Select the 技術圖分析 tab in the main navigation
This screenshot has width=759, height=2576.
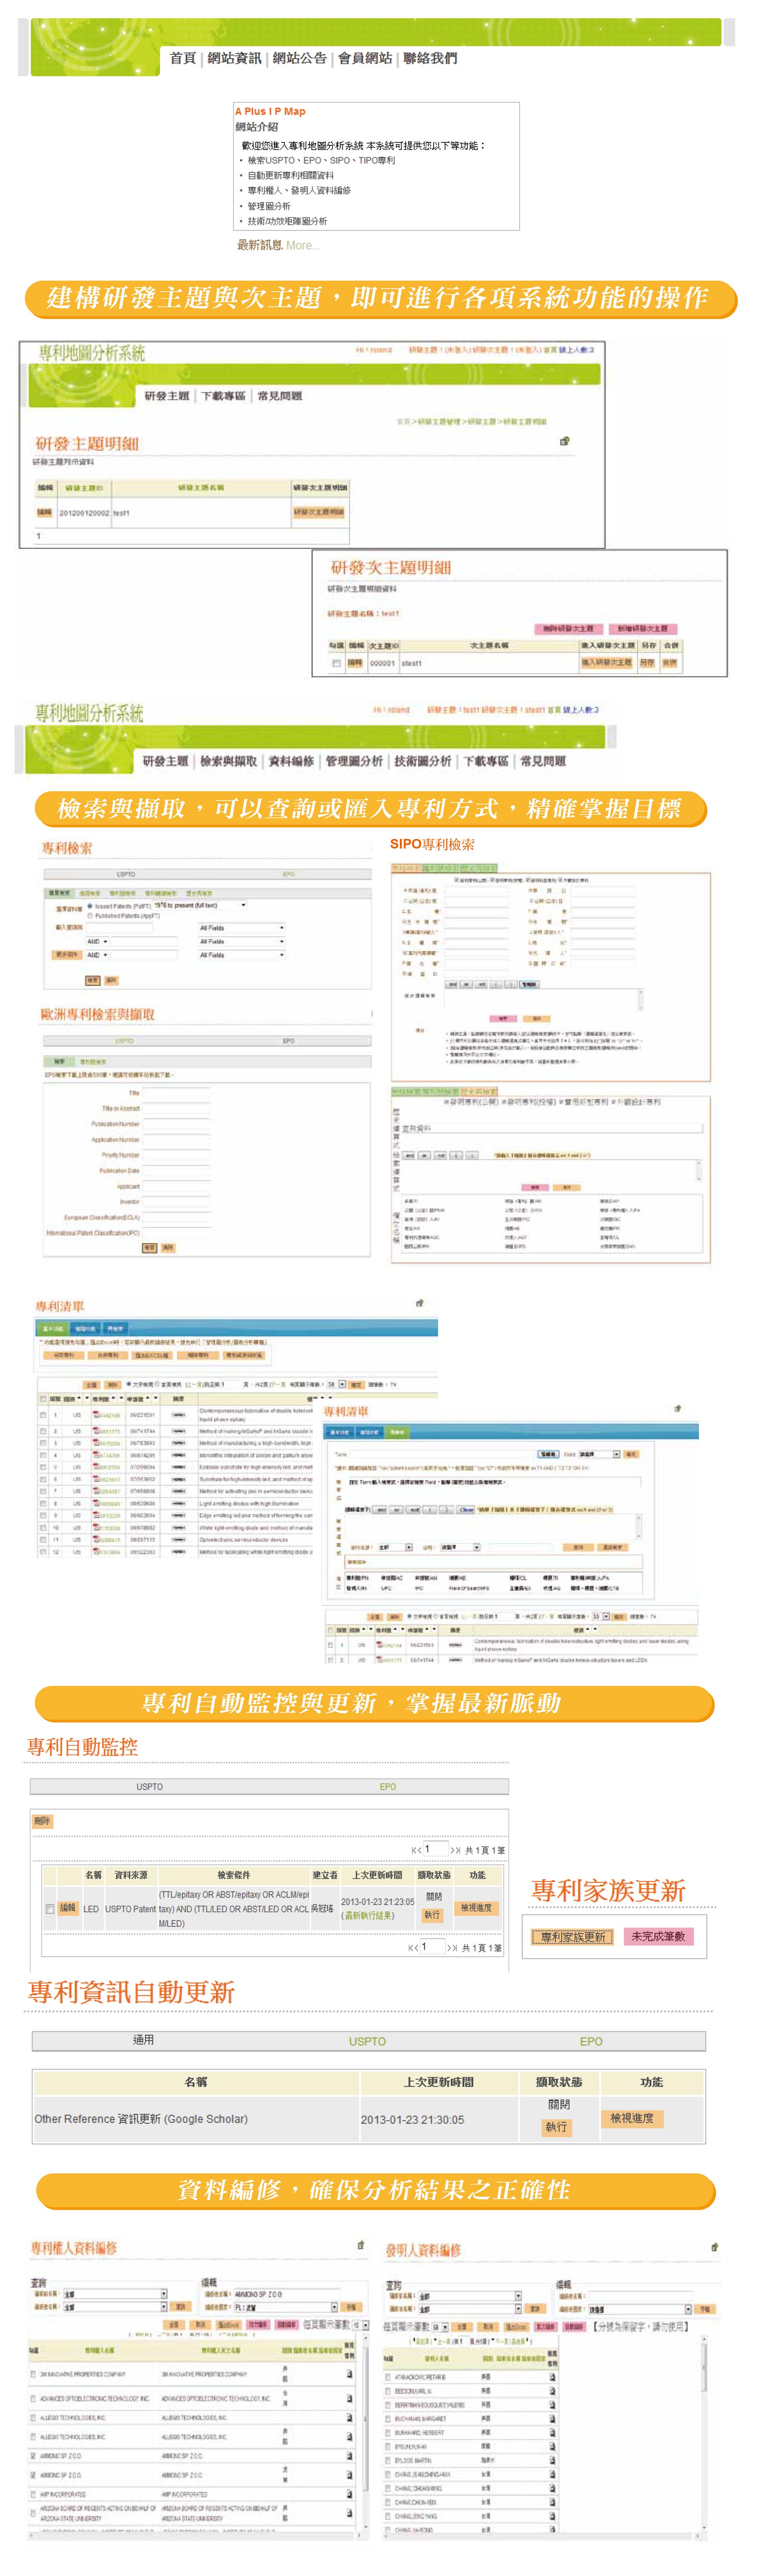pos(422,761)
